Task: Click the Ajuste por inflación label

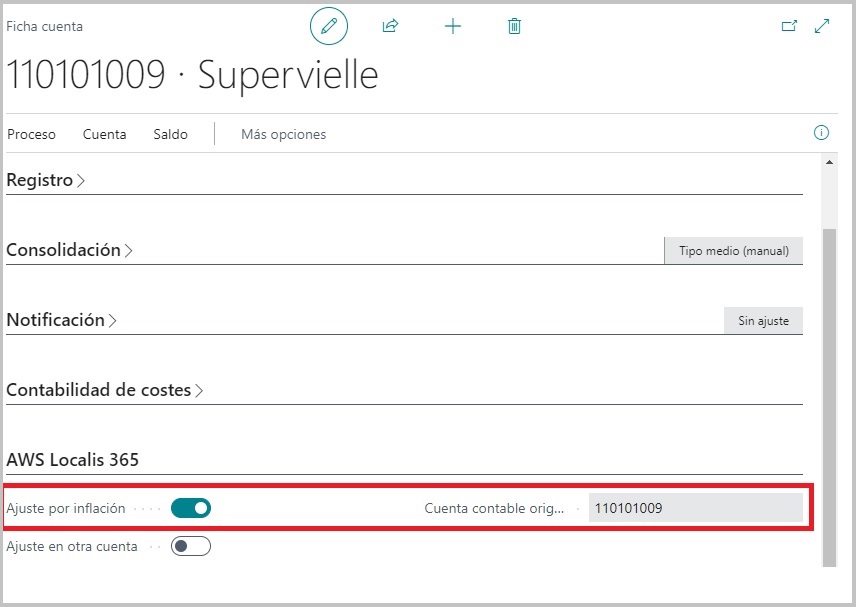Action: 66,508
